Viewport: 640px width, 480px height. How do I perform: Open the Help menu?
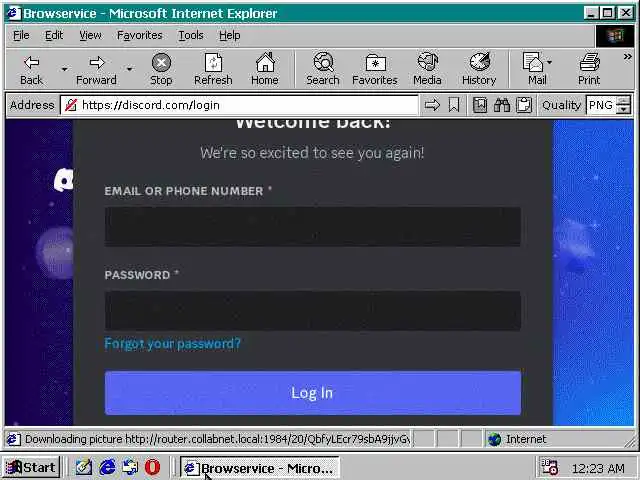(x=229, y=36)
